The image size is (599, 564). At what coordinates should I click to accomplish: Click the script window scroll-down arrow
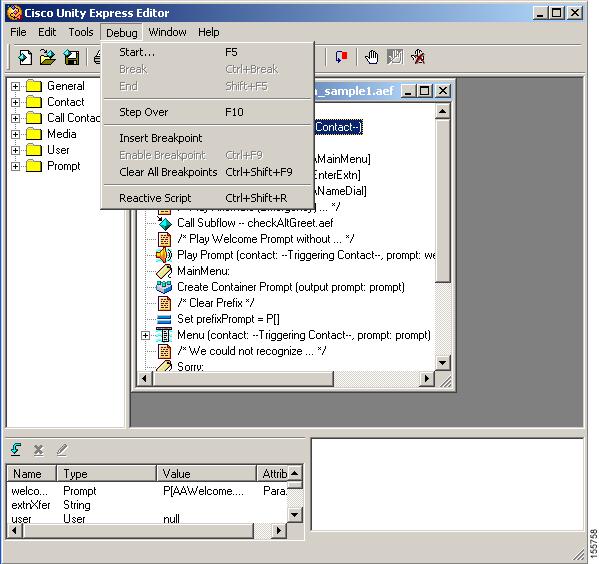[442, 363]
